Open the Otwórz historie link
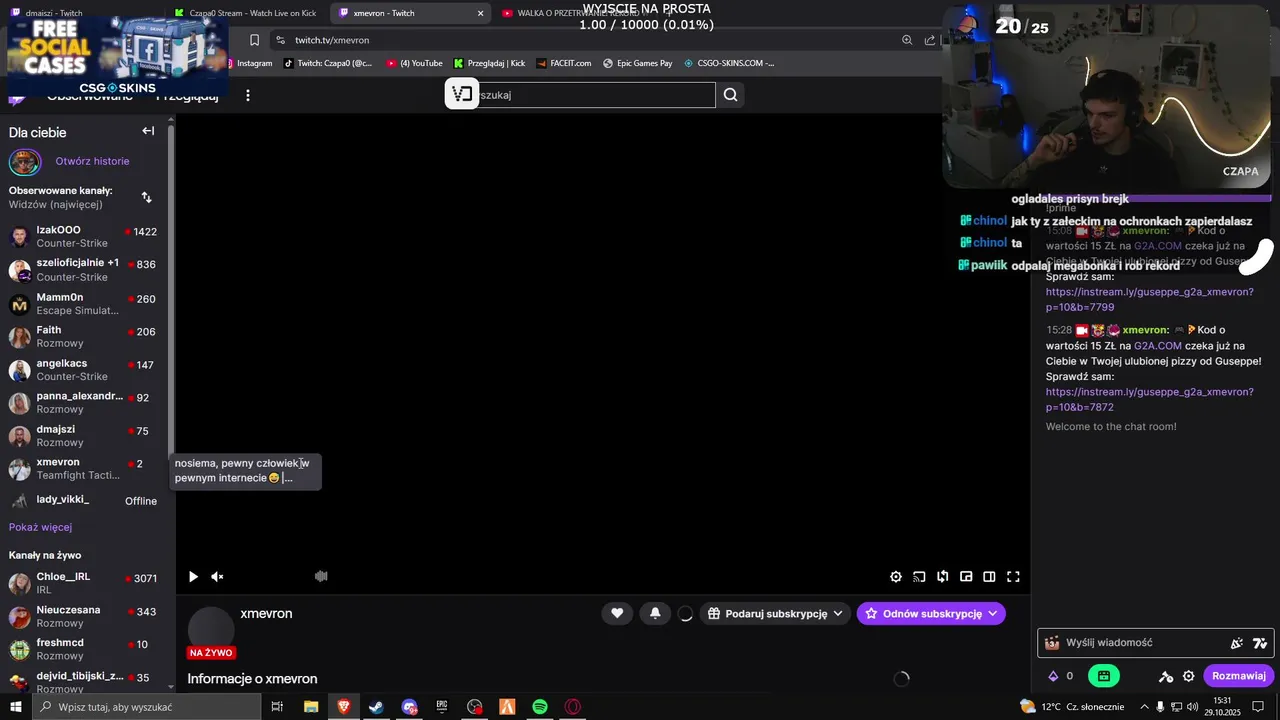The image size is (1280, 720). 92,161
